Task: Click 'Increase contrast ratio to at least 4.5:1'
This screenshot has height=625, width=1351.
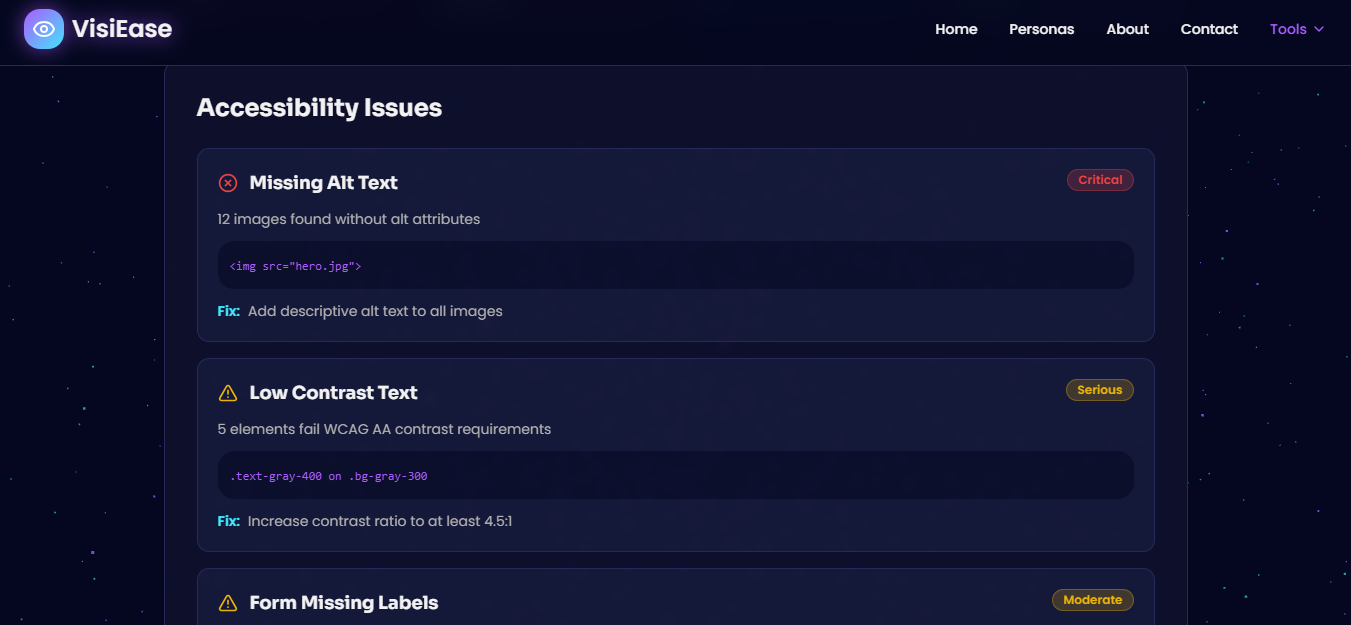Action: [380, 521]
